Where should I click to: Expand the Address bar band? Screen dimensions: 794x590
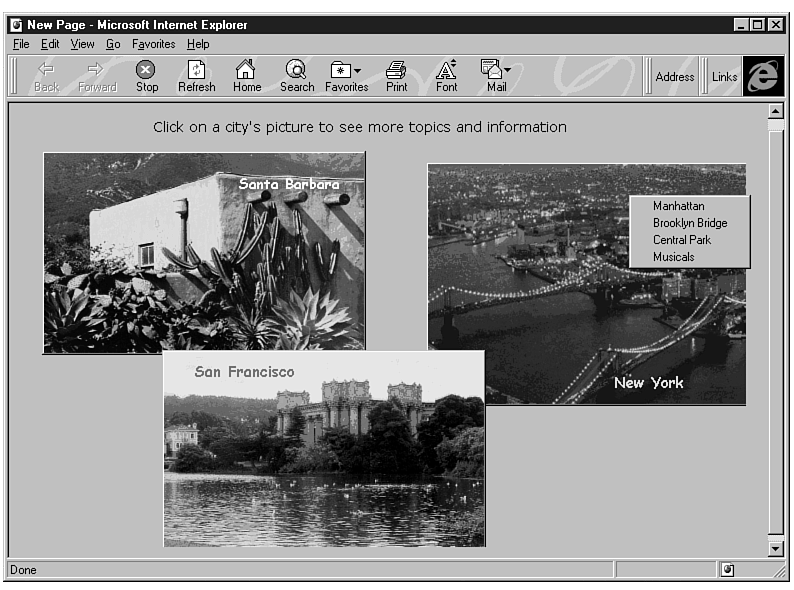[x=674, y=77]
